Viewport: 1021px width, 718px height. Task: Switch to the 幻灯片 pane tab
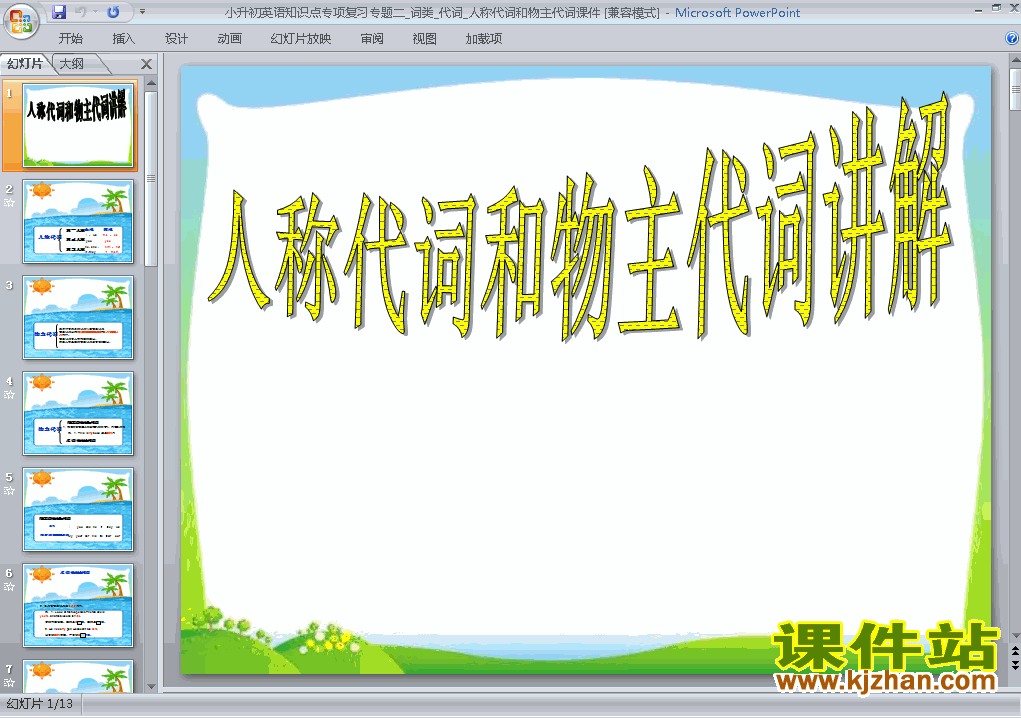point(25,64)
